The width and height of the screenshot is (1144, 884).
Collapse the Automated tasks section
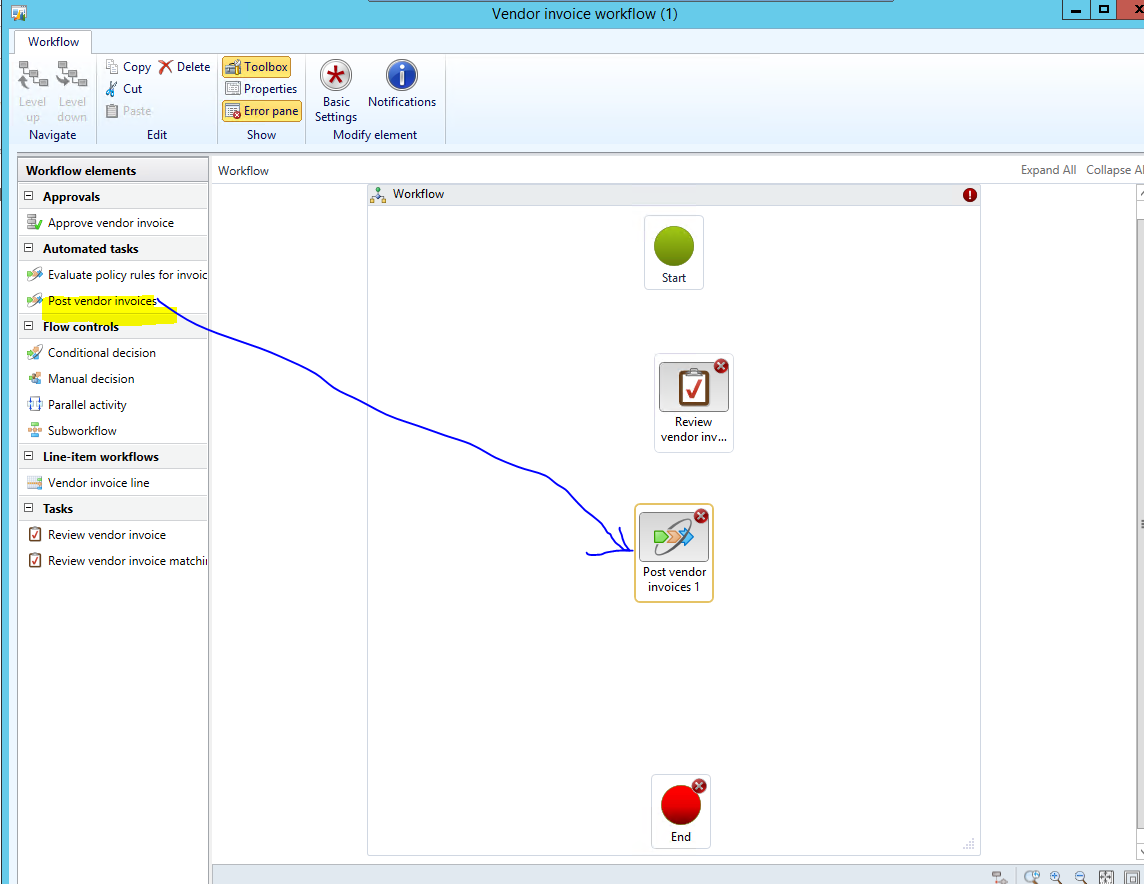tap(29, 249)
